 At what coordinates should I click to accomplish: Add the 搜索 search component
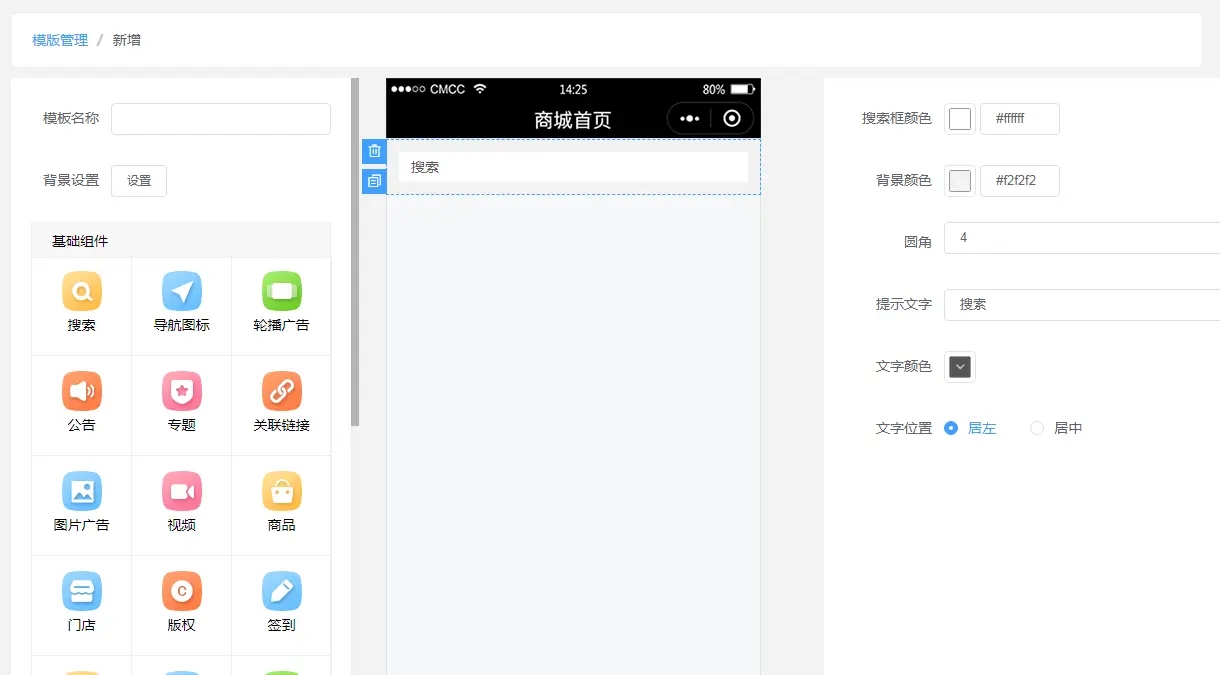pos(82,305)
